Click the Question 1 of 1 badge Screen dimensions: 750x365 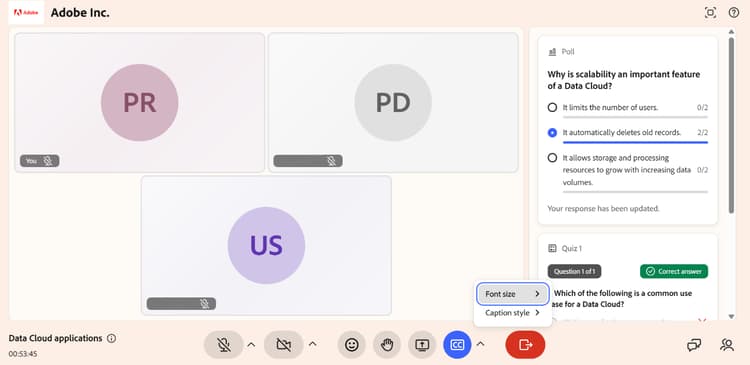(574, 271)
